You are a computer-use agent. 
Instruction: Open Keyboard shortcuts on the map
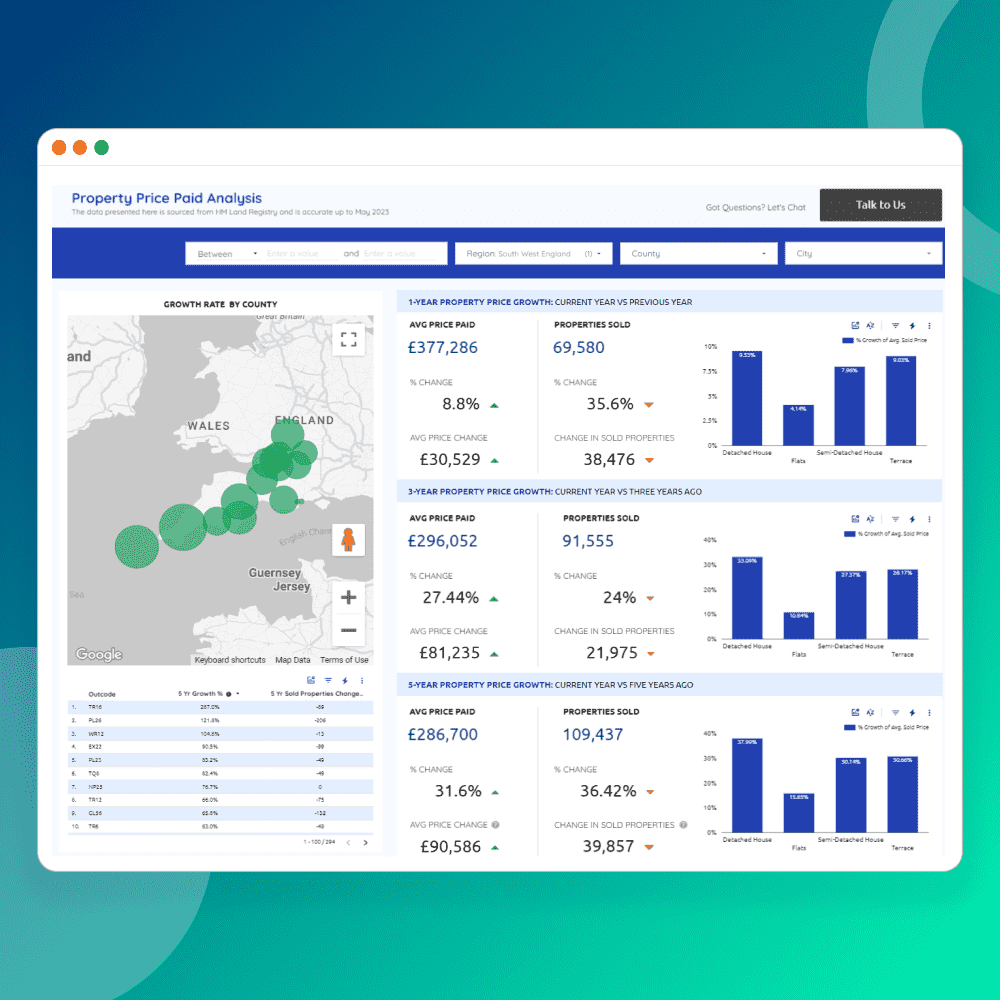point(230,660)
